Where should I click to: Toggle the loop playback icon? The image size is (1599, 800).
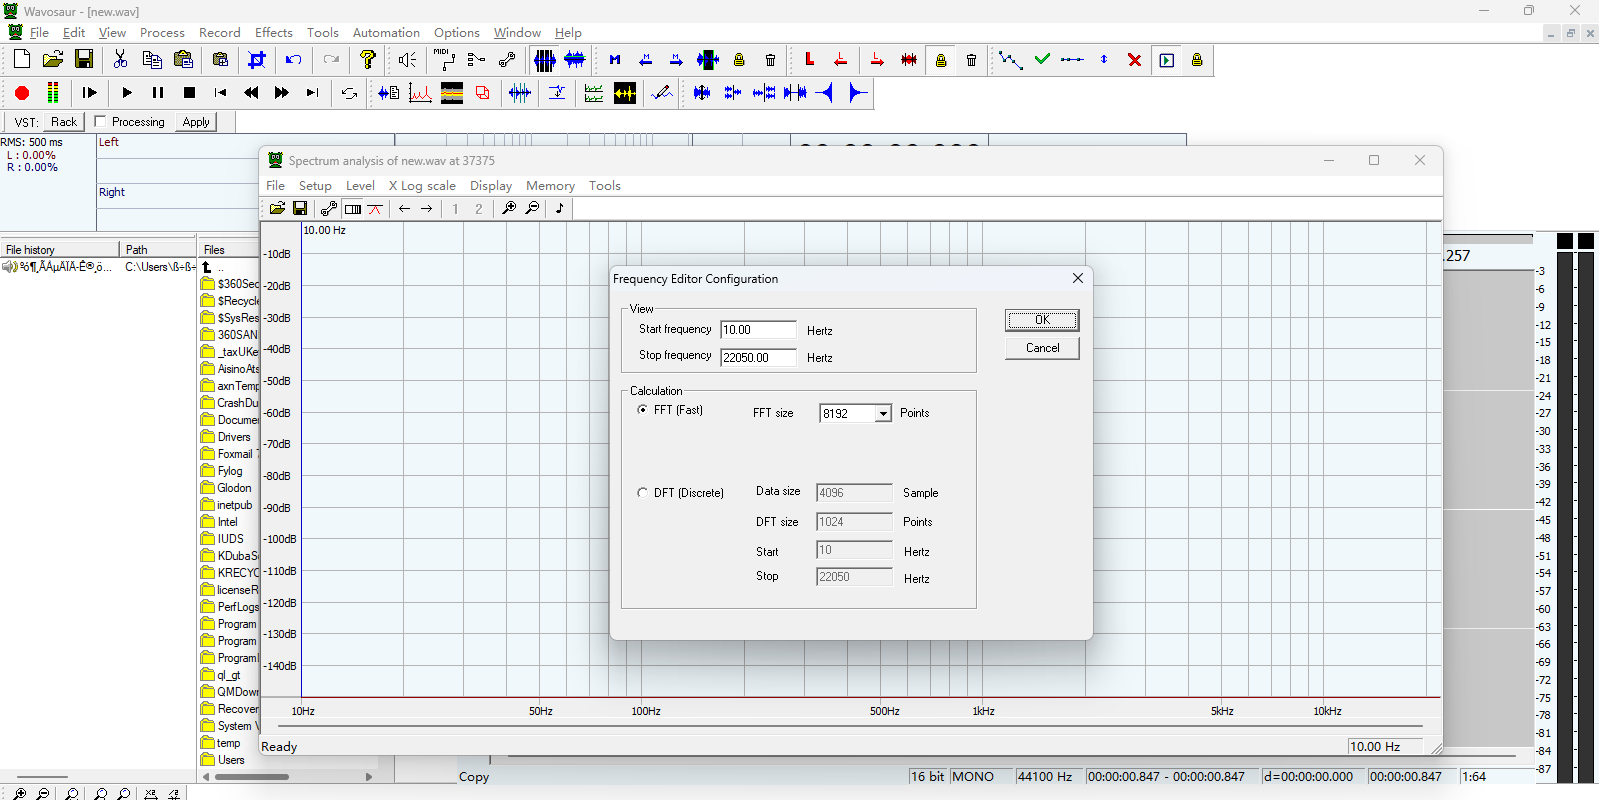(349, 93)
